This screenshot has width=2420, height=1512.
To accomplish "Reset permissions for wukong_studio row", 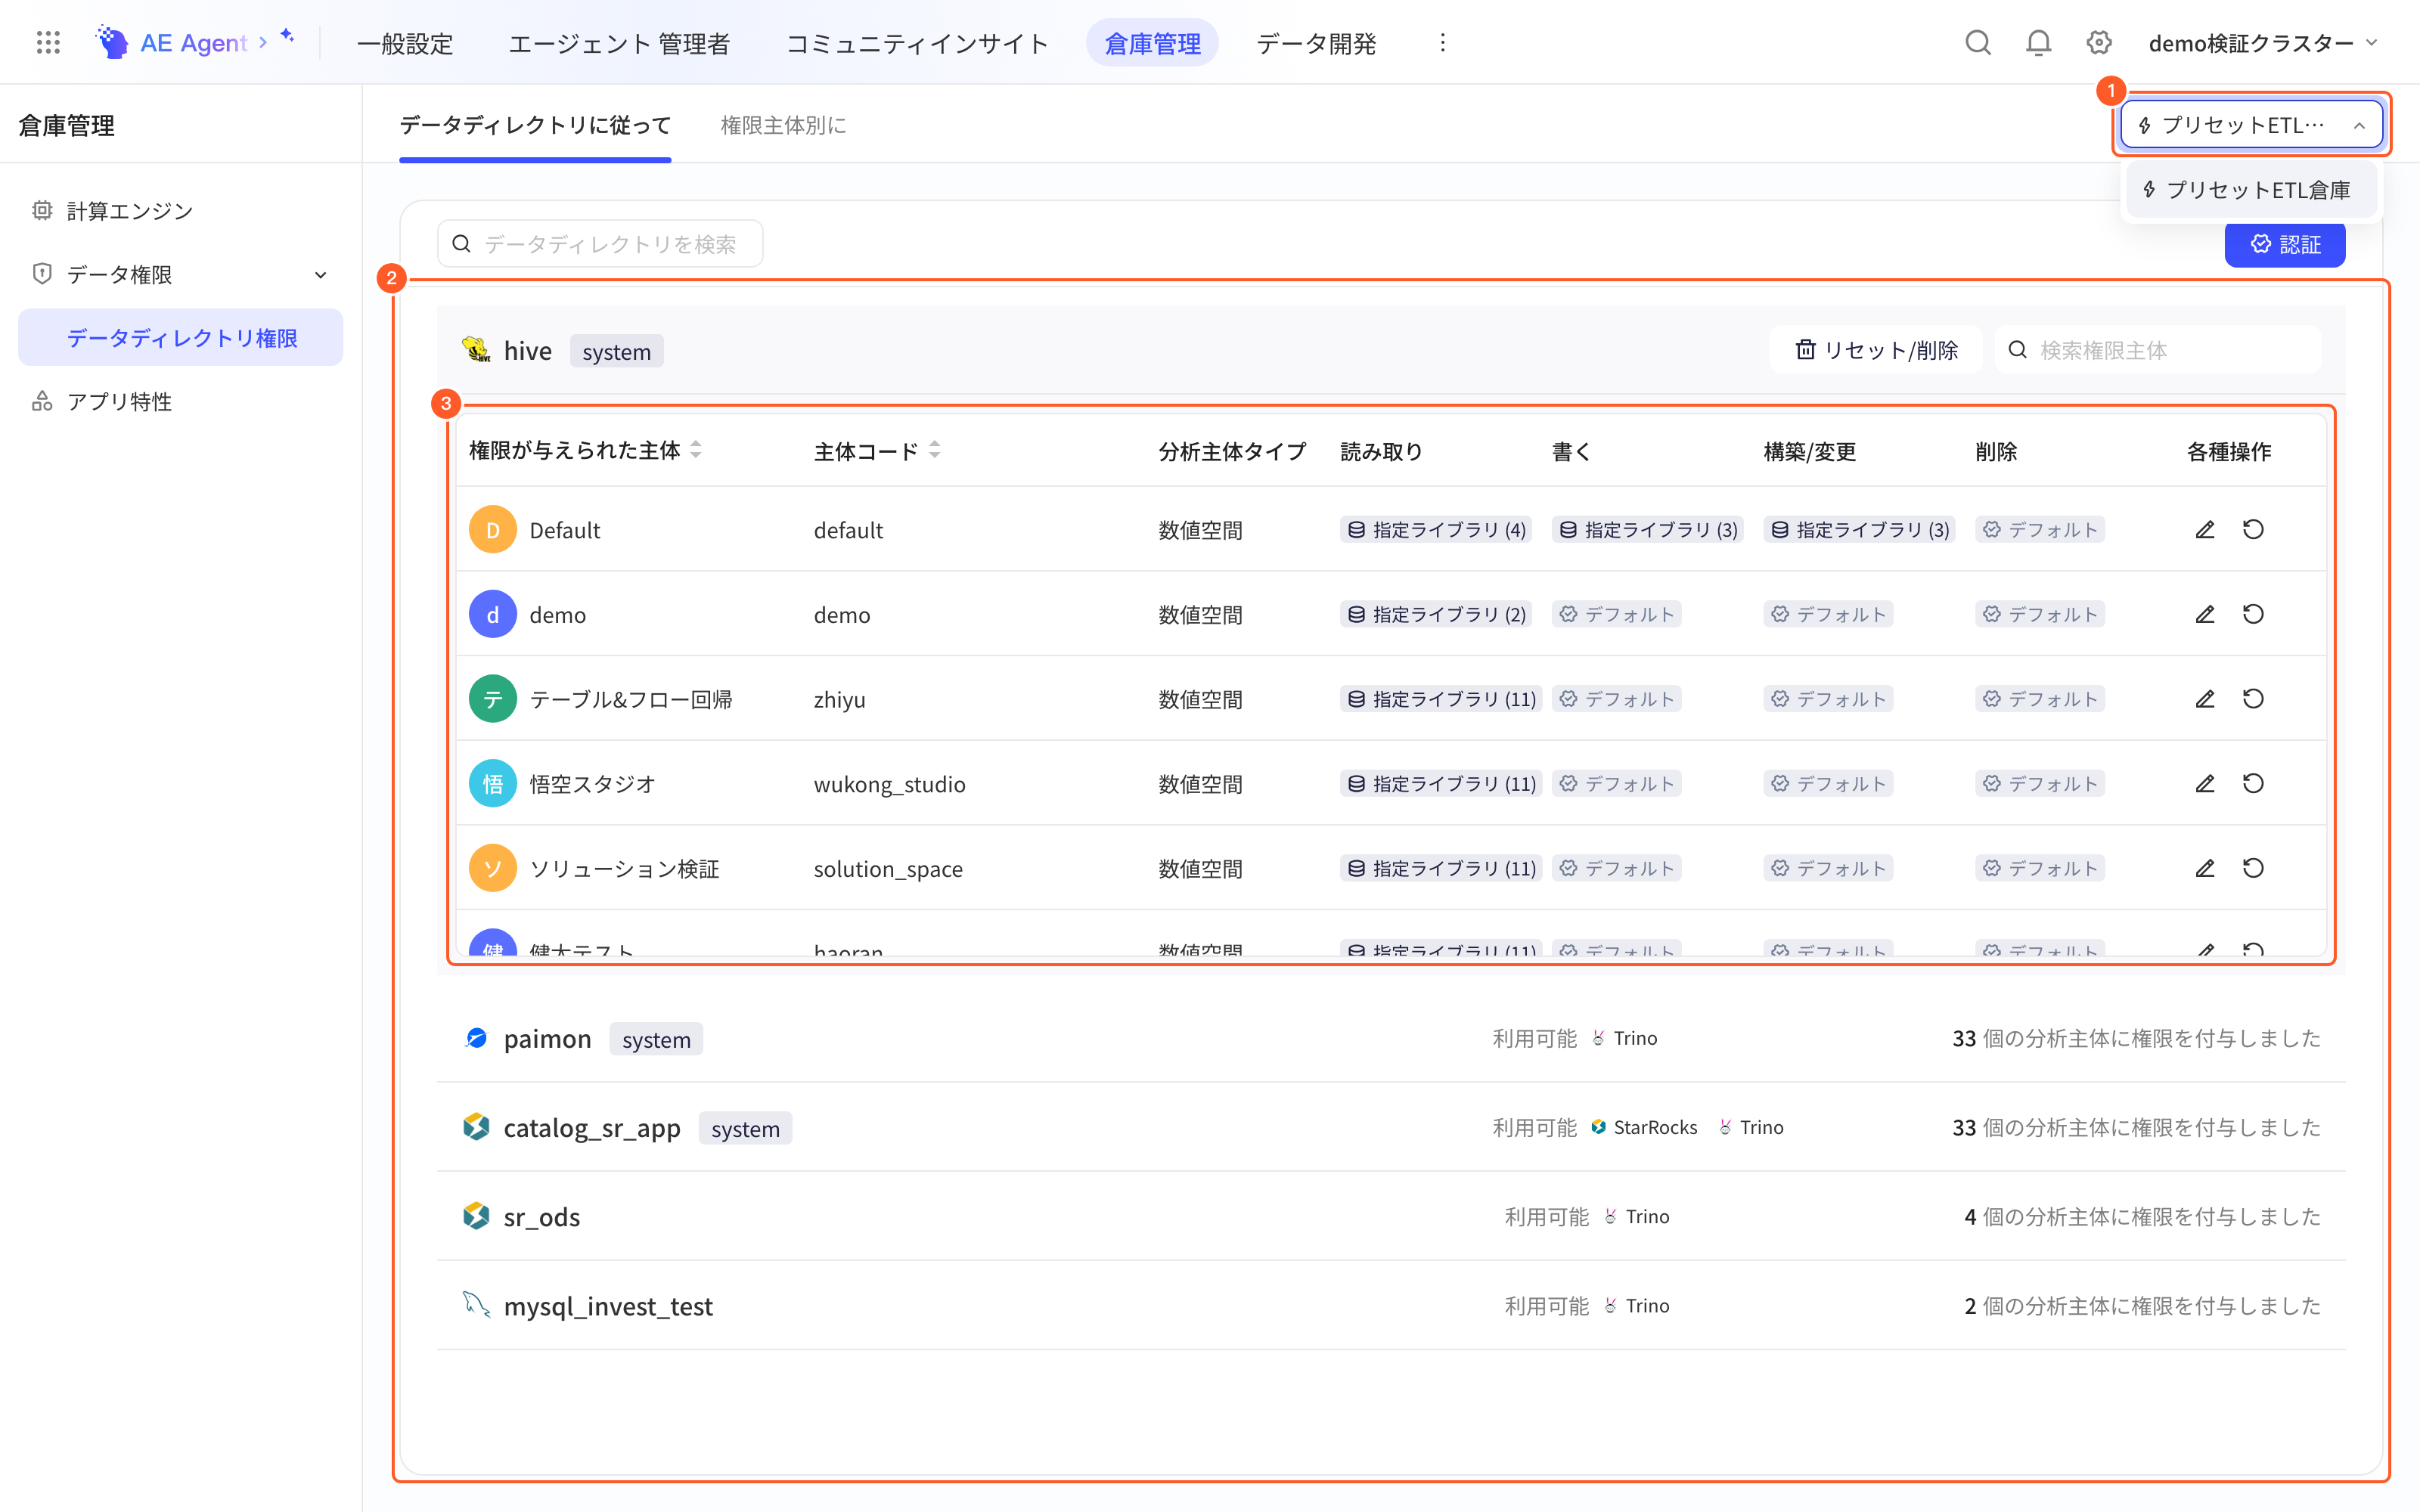I will tap(2252, 783).
